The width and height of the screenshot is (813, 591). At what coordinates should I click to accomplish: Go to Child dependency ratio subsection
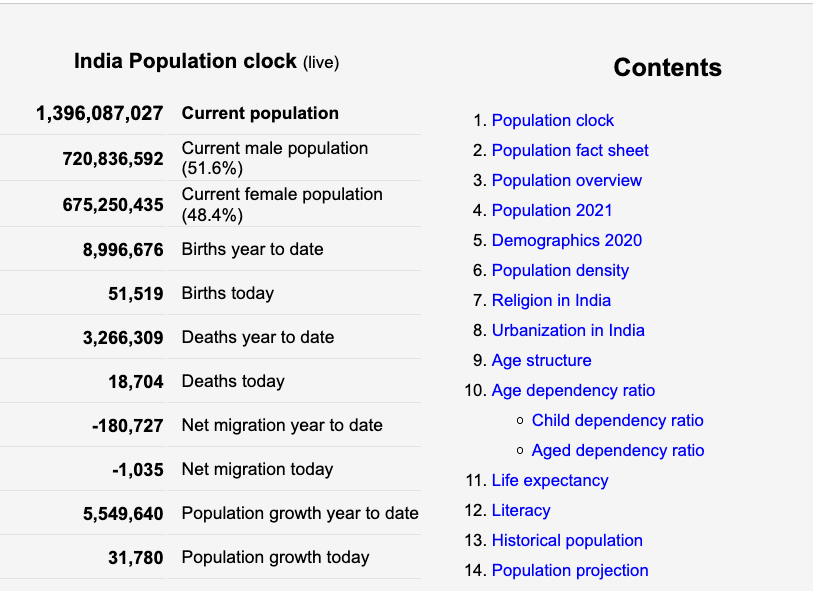[x=617, y=421]
